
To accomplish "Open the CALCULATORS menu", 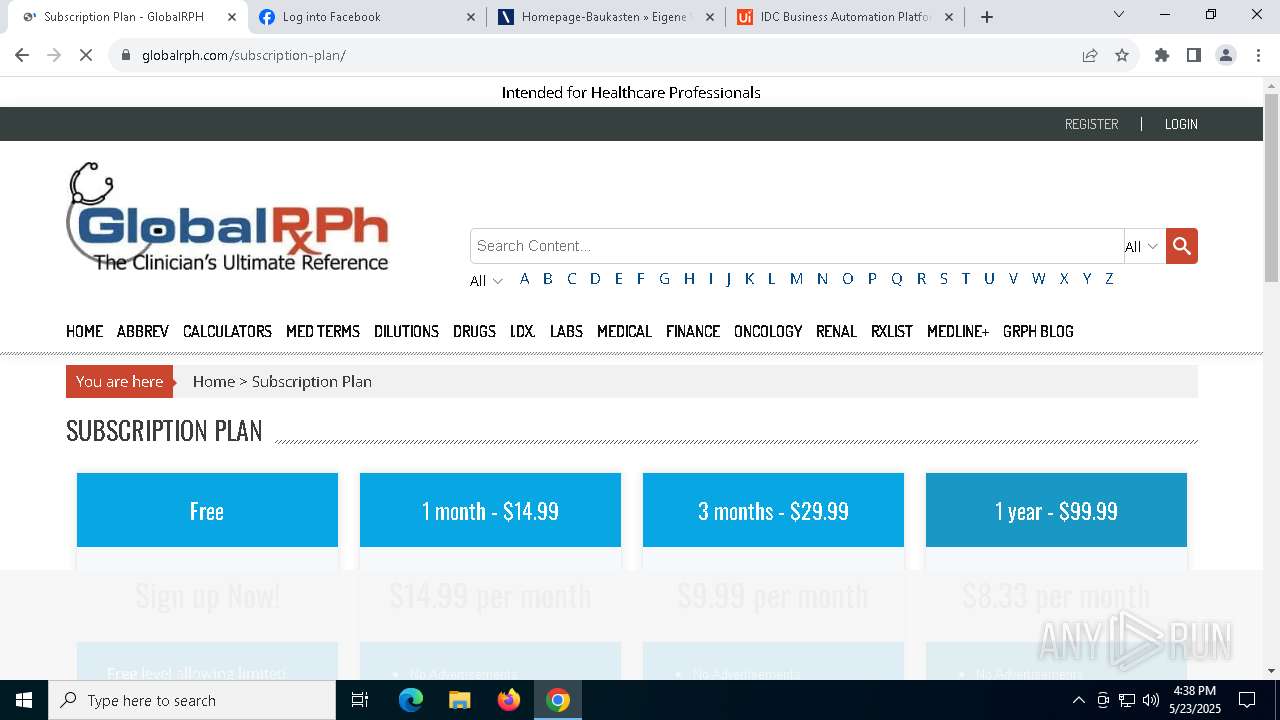I will click(x=227, y=331).
